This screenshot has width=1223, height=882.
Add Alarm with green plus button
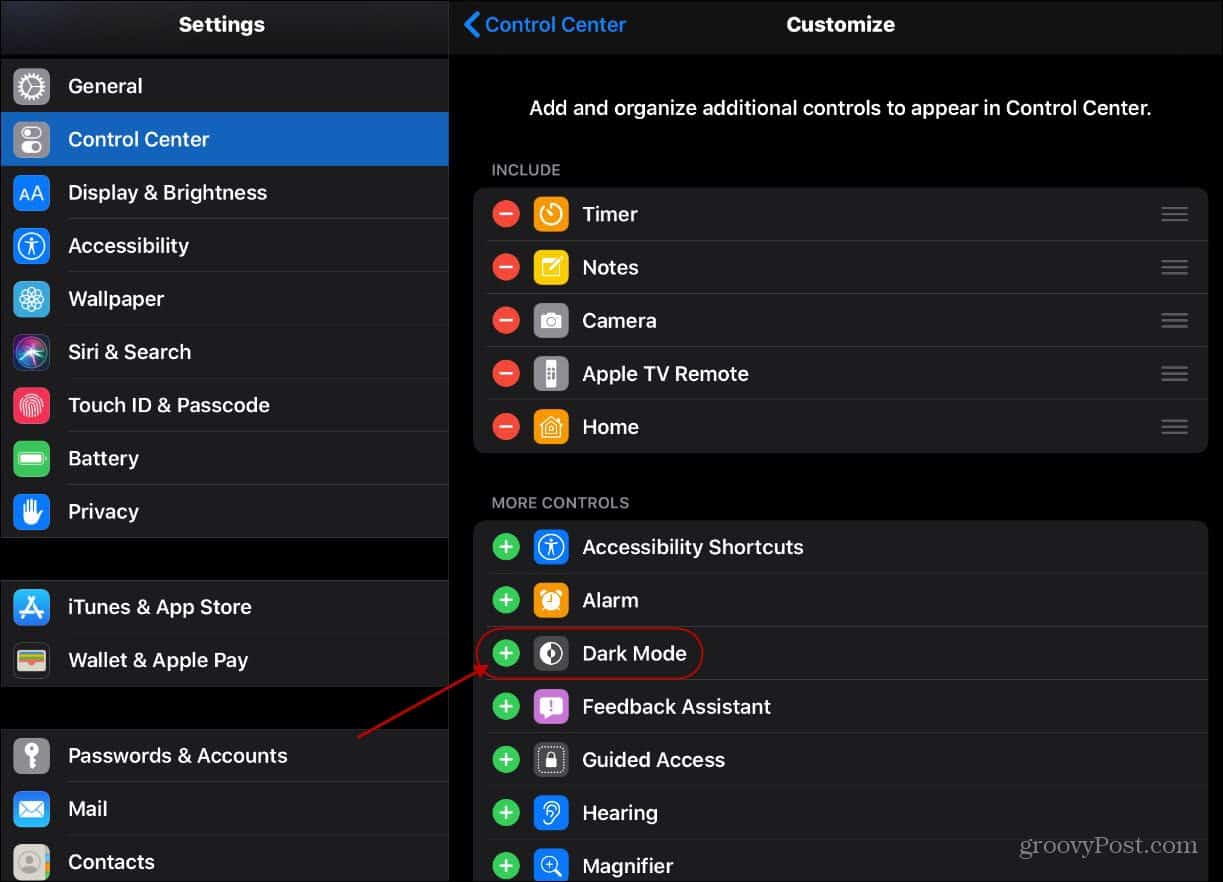[506, 600]
